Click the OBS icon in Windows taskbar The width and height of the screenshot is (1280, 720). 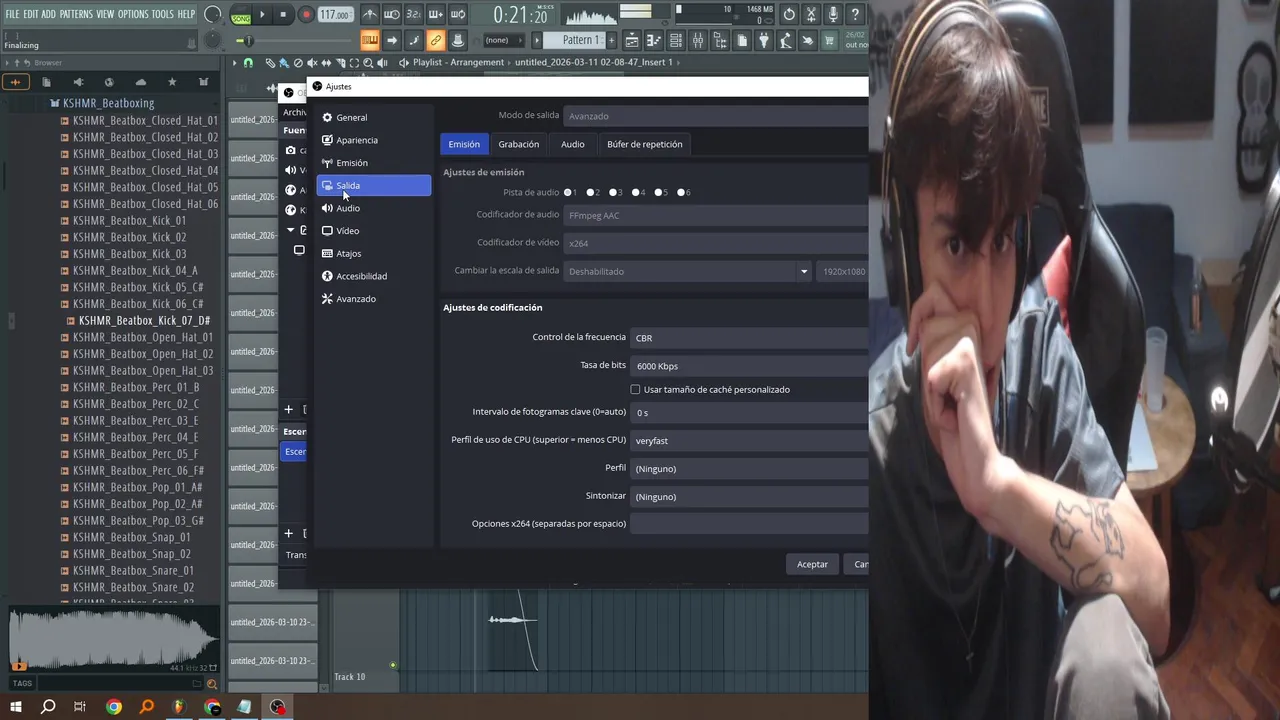tap(277, 707)
